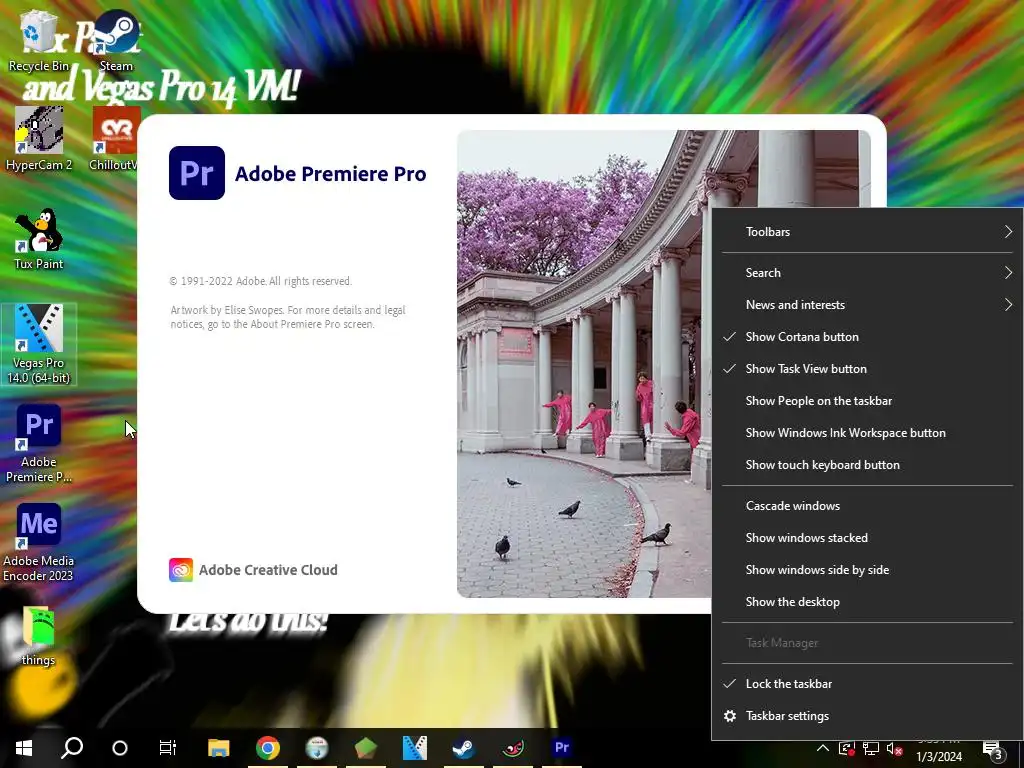Expand the Search submenu

point(867,273)
